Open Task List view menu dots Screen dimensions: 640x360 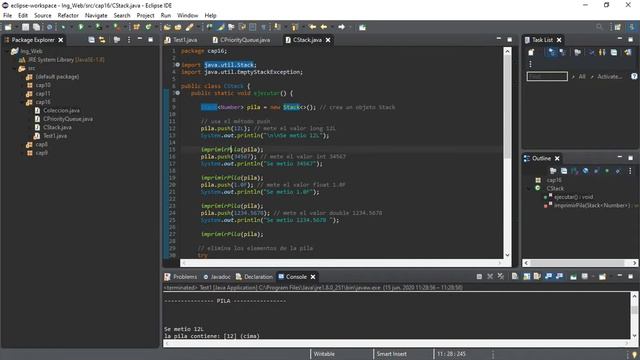coord(530,64)
